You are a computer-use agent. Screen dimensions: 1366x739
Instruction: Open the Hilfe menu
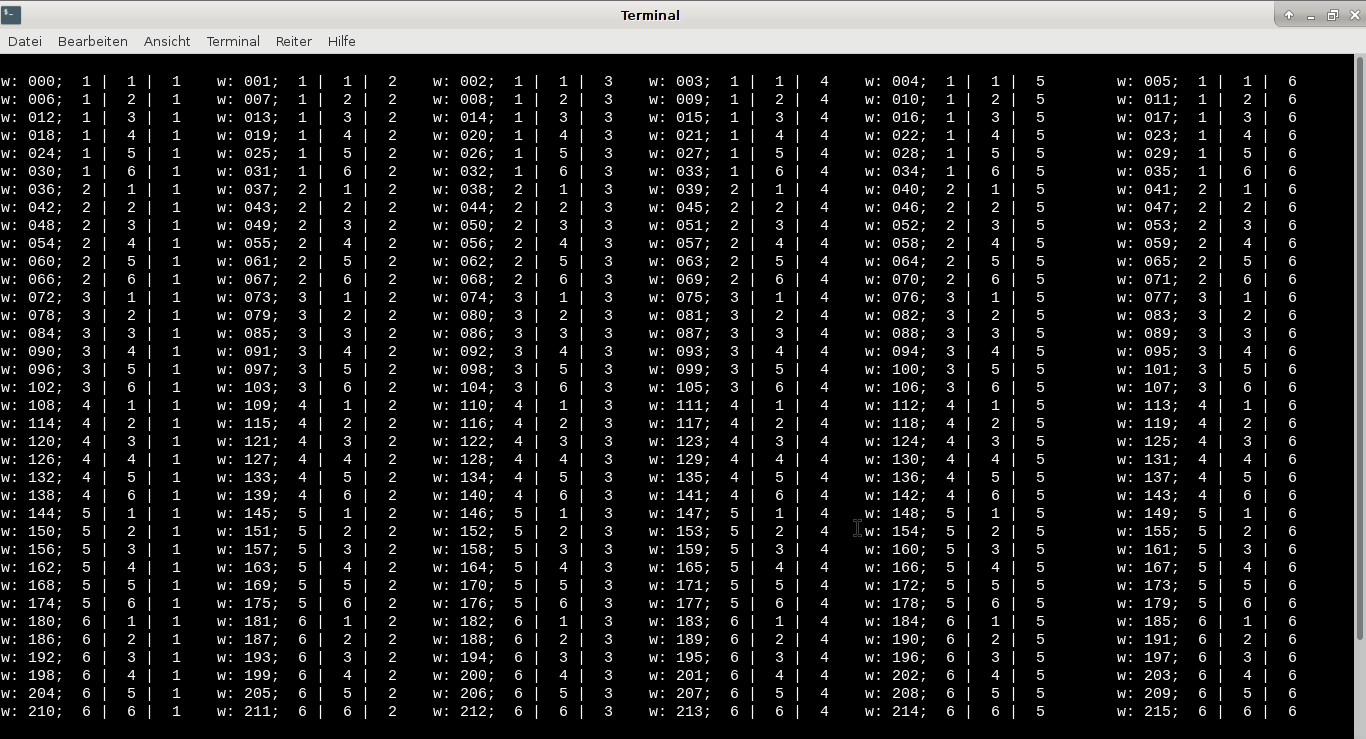(342, 41)
